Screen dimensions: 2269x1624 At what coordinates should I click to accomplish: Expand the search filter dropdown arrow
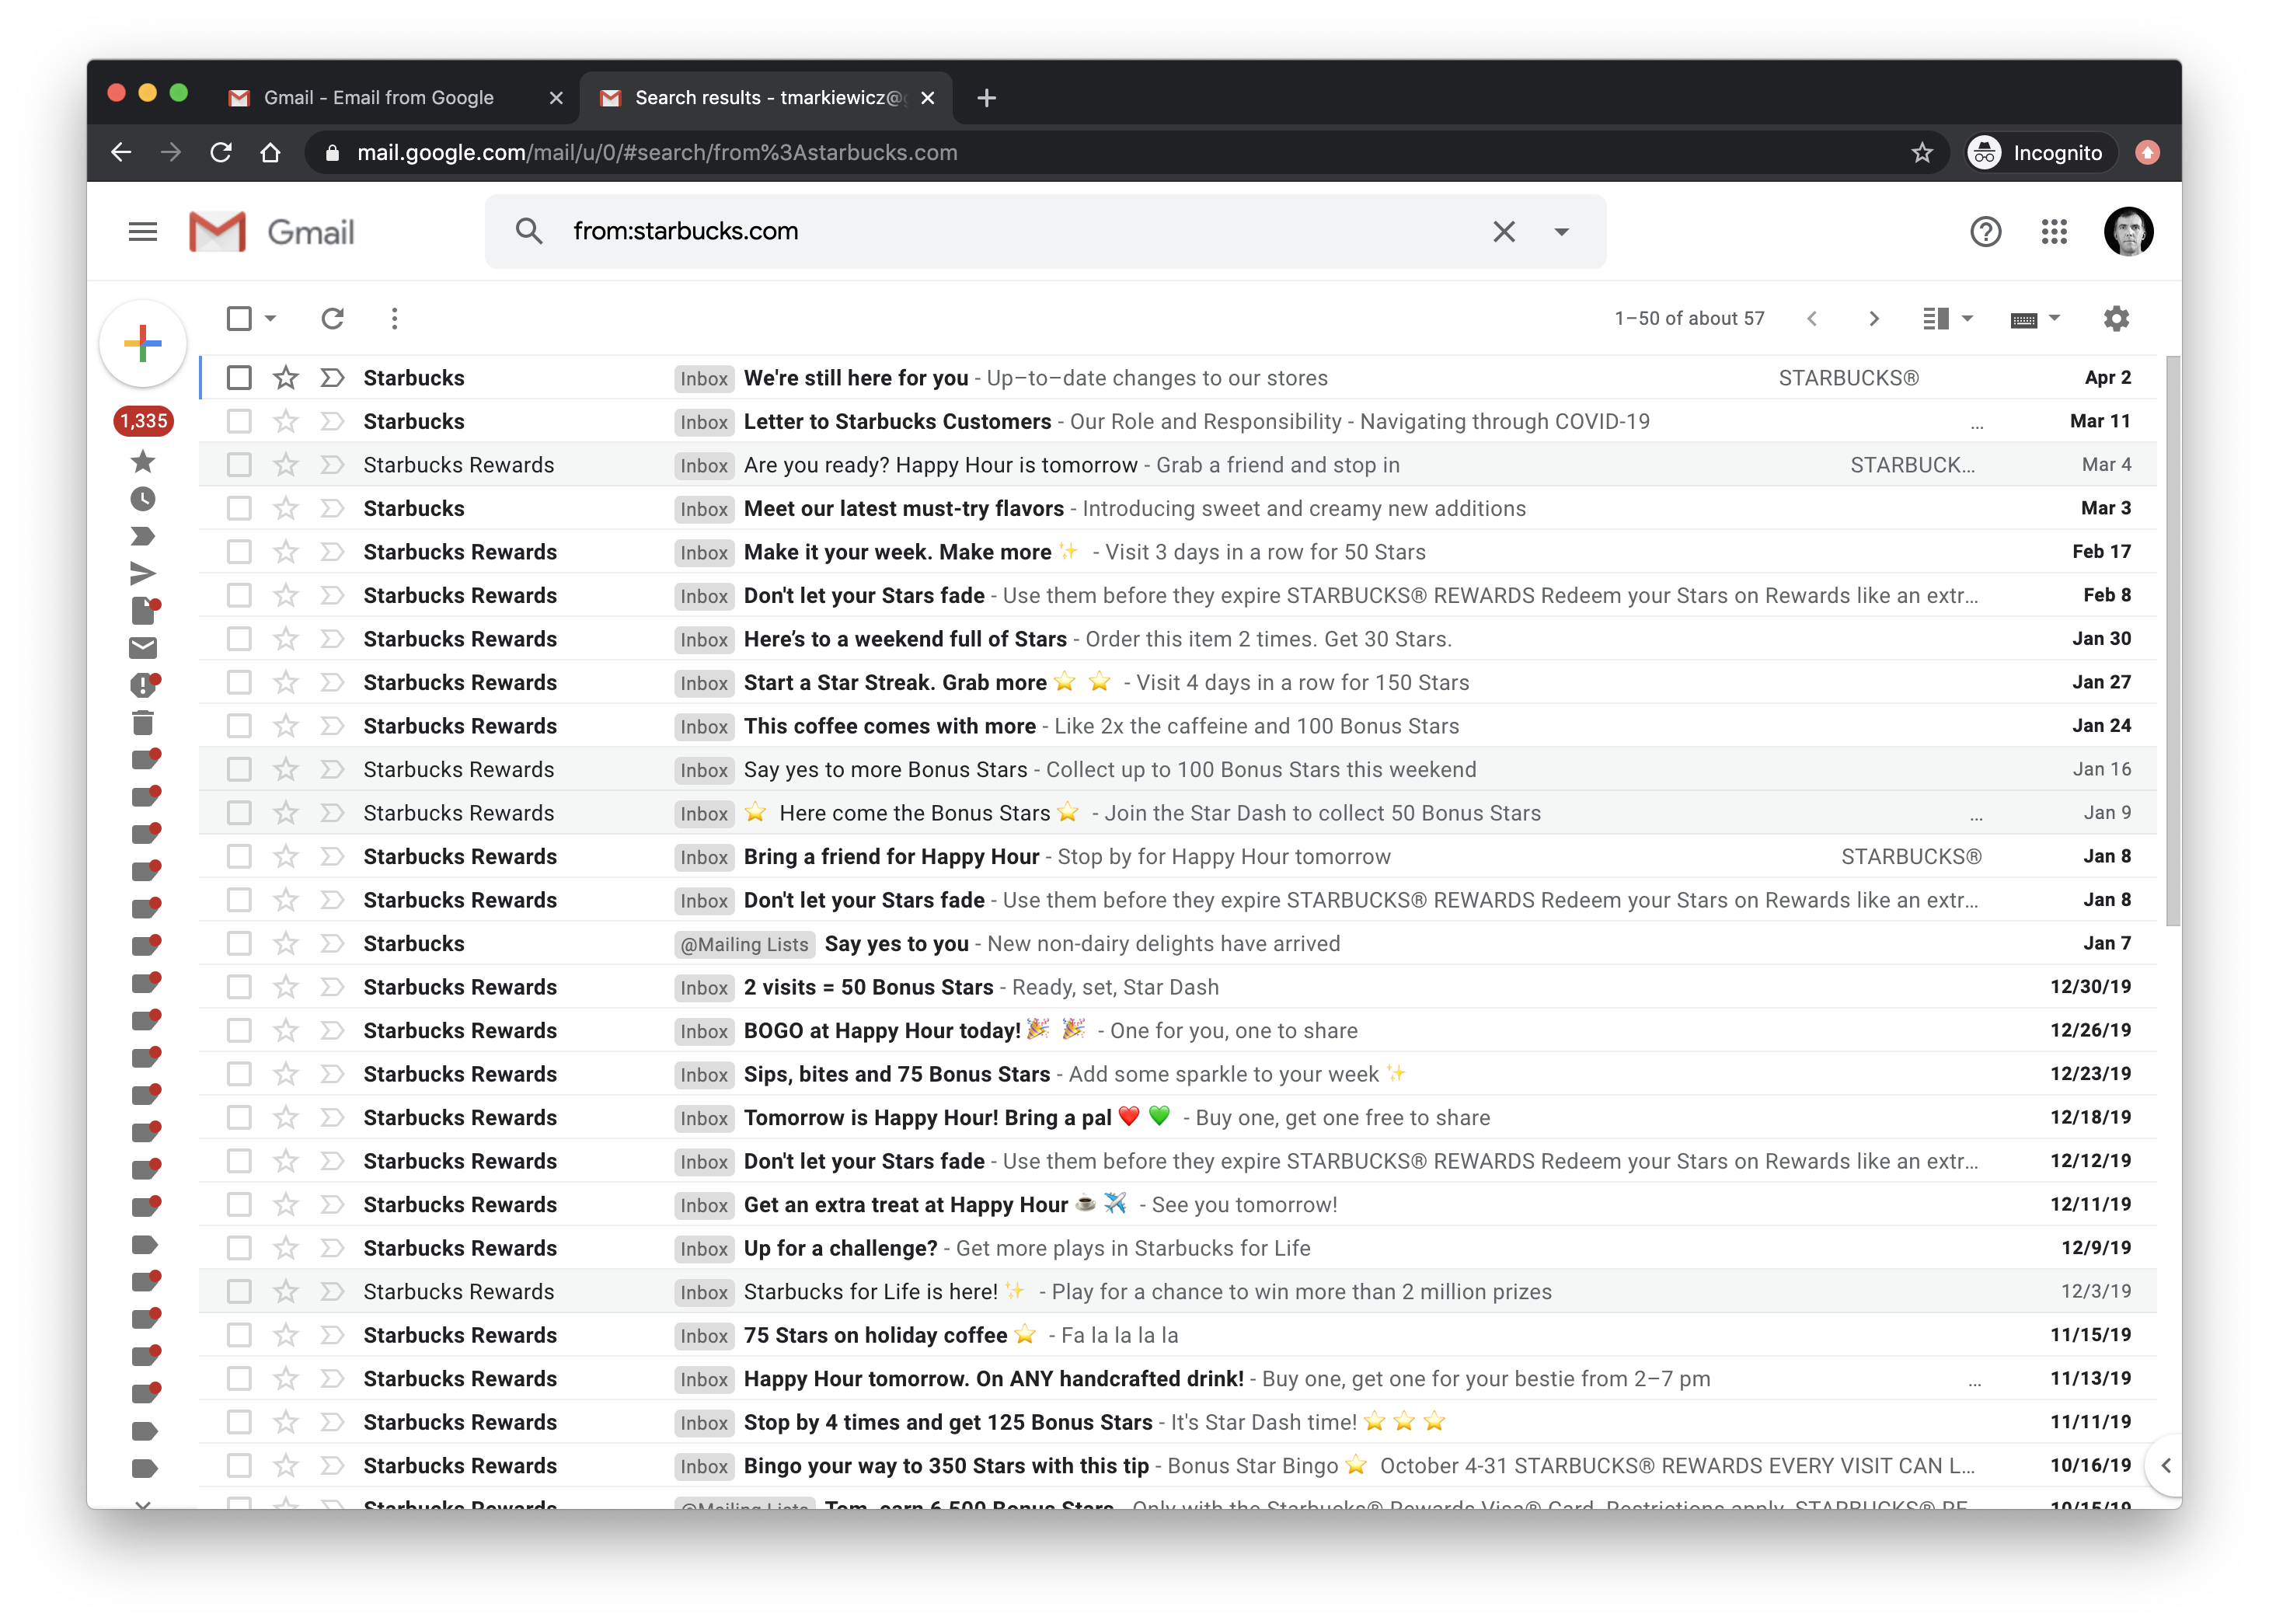click(1563, 230)
